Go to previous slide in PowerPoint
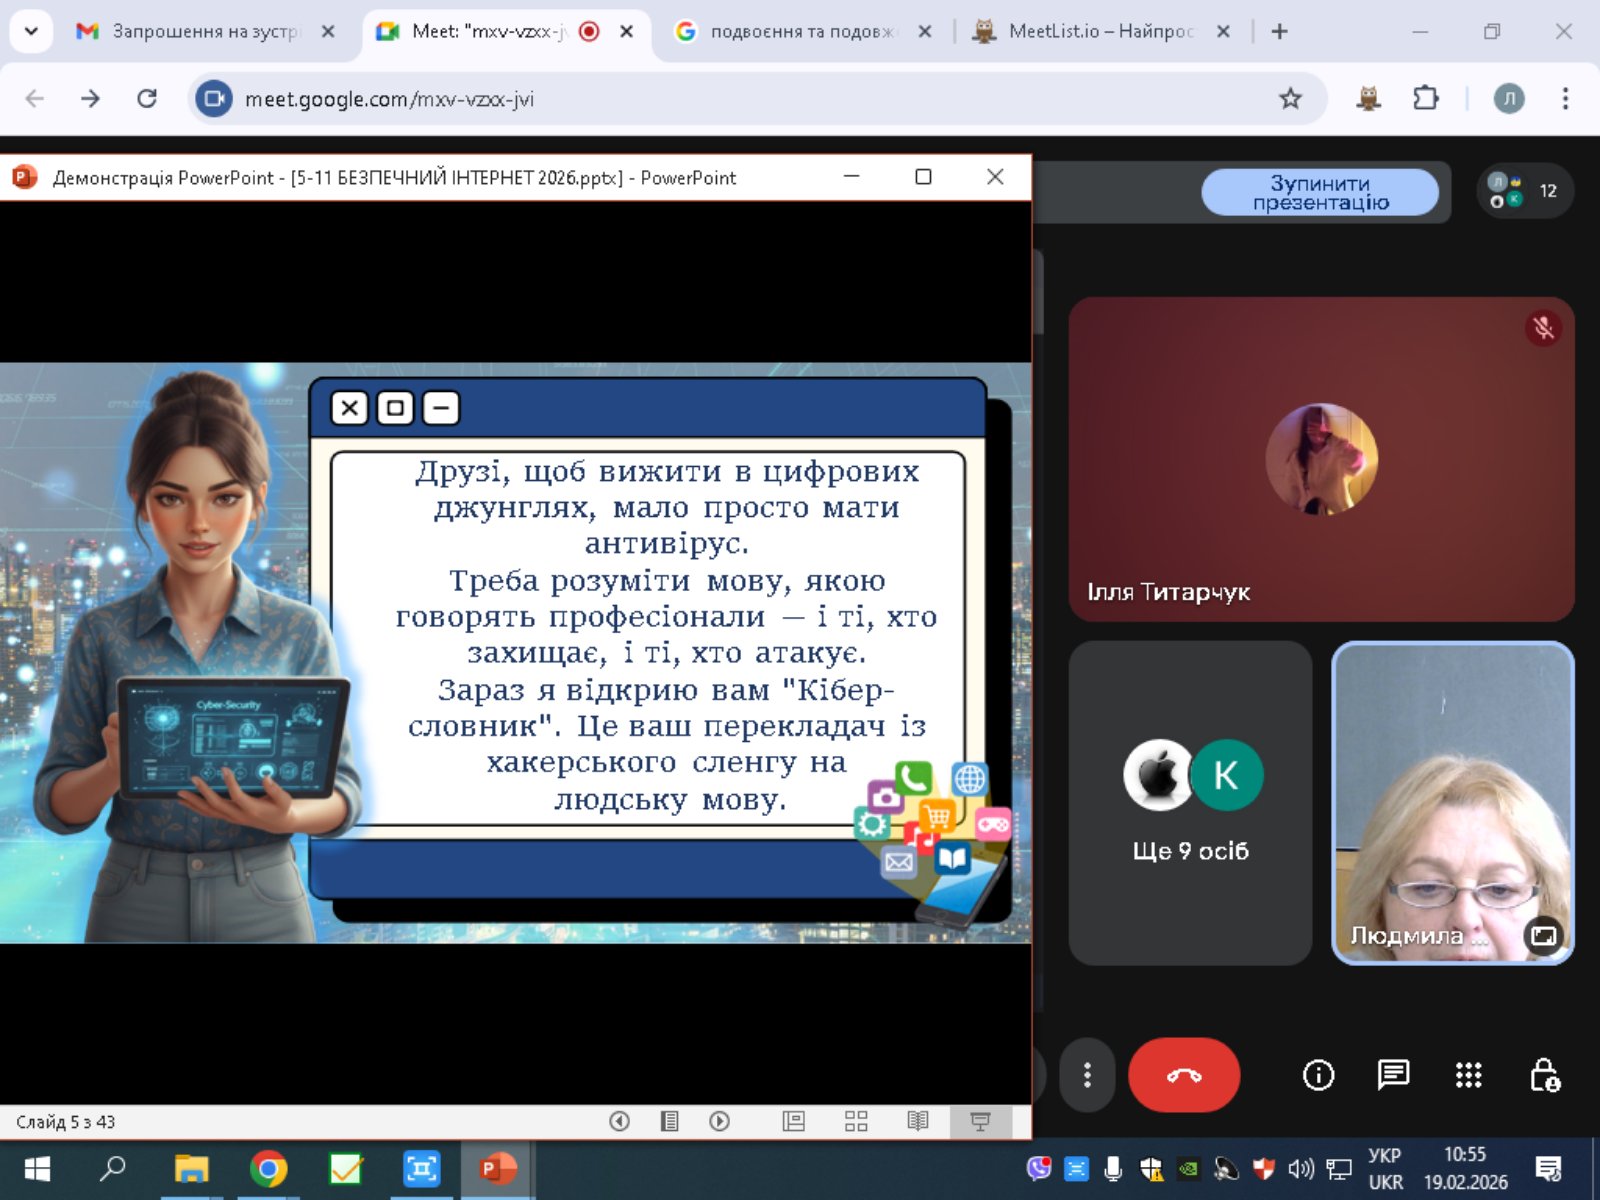The image size is (1600, 1200). coord(619,1121)
